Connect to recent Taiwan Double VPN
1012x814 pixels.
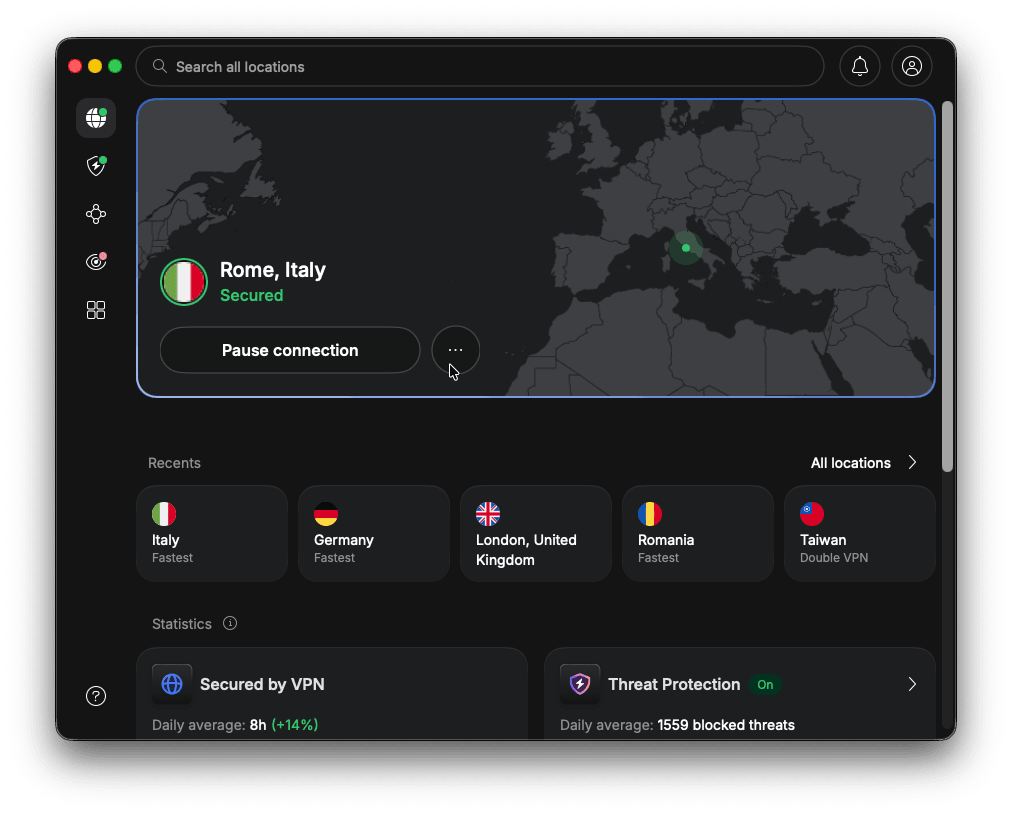[x=860, y=533]
